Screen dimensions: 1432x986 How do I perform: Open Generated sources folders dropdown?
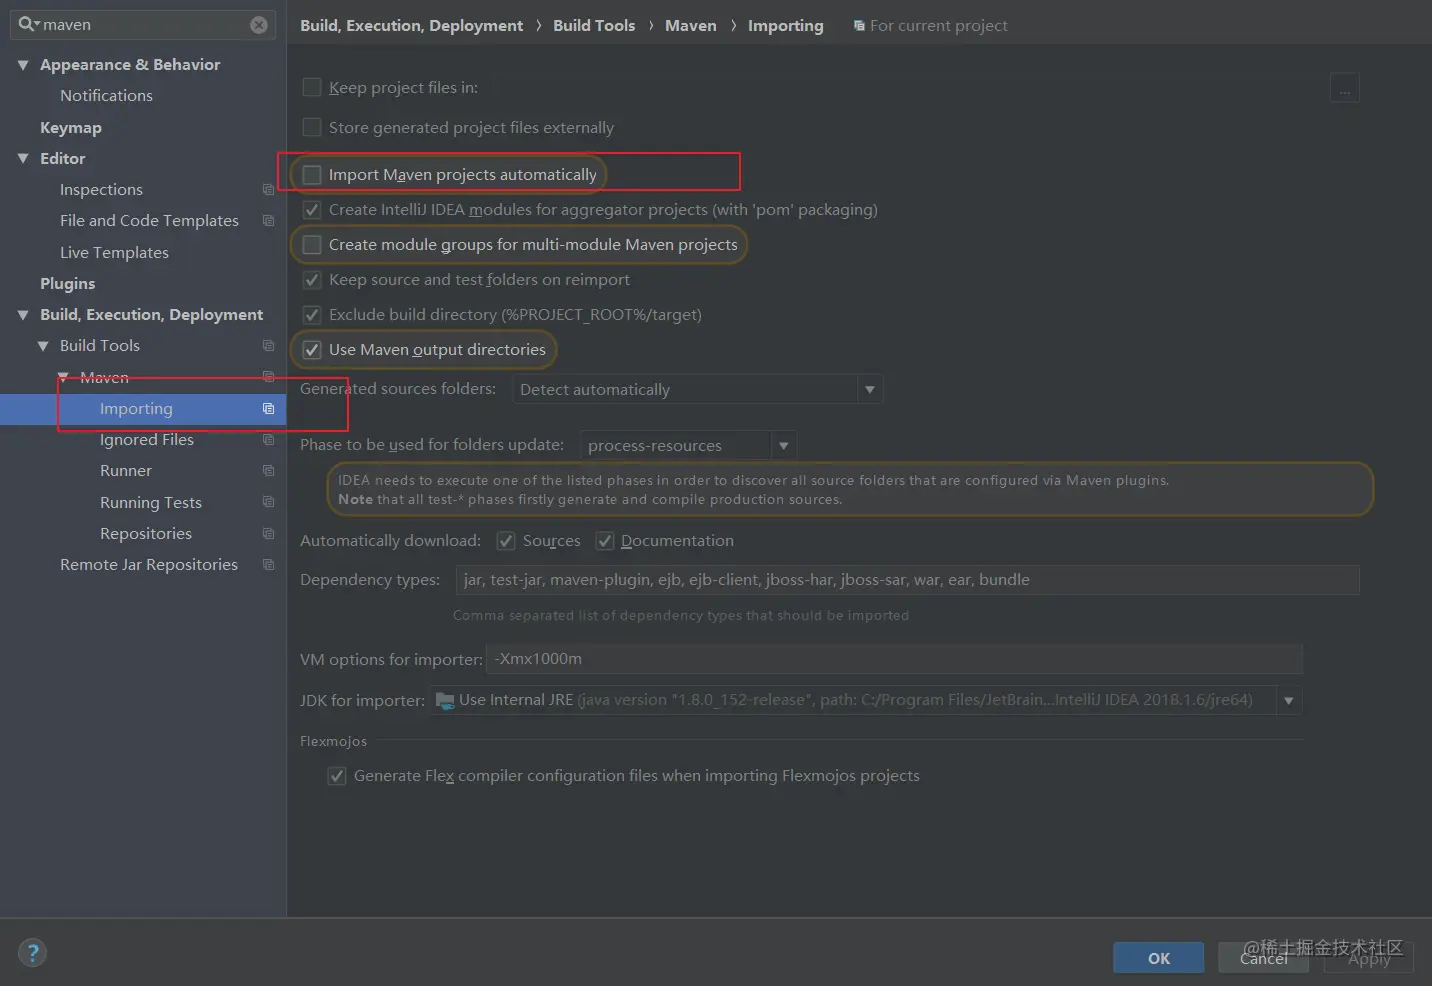697,389
